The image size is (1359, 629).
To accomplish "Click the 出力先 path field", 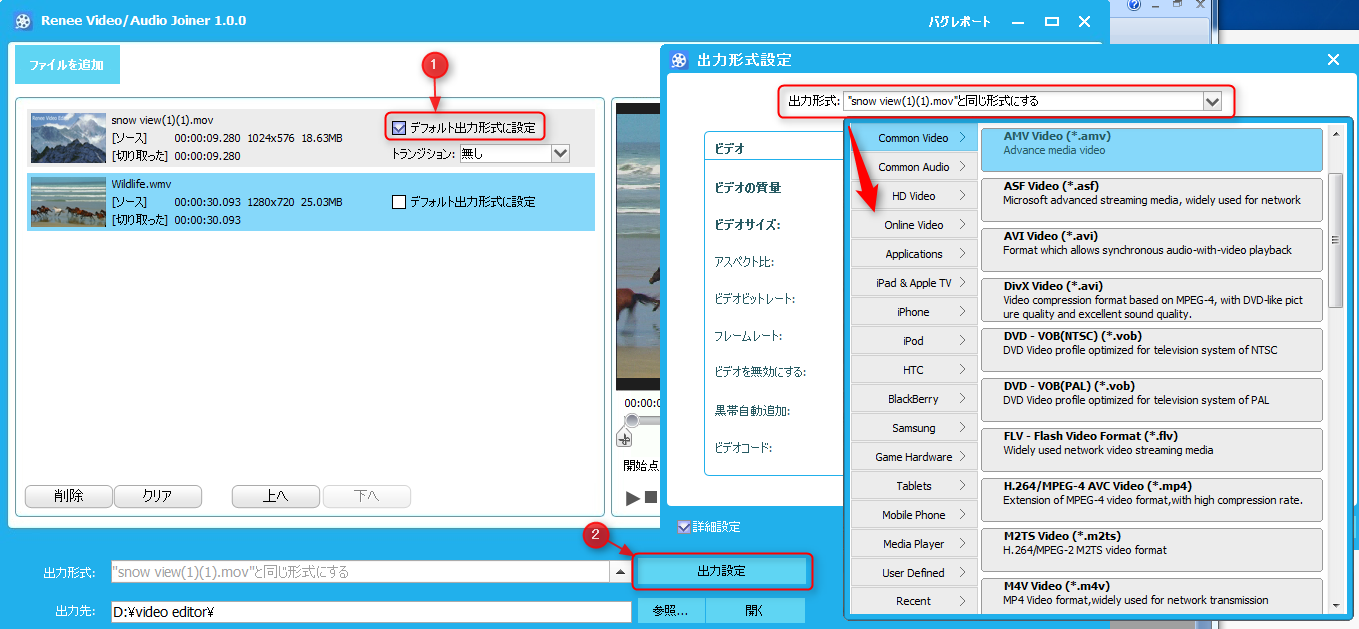I will (371, 611).
